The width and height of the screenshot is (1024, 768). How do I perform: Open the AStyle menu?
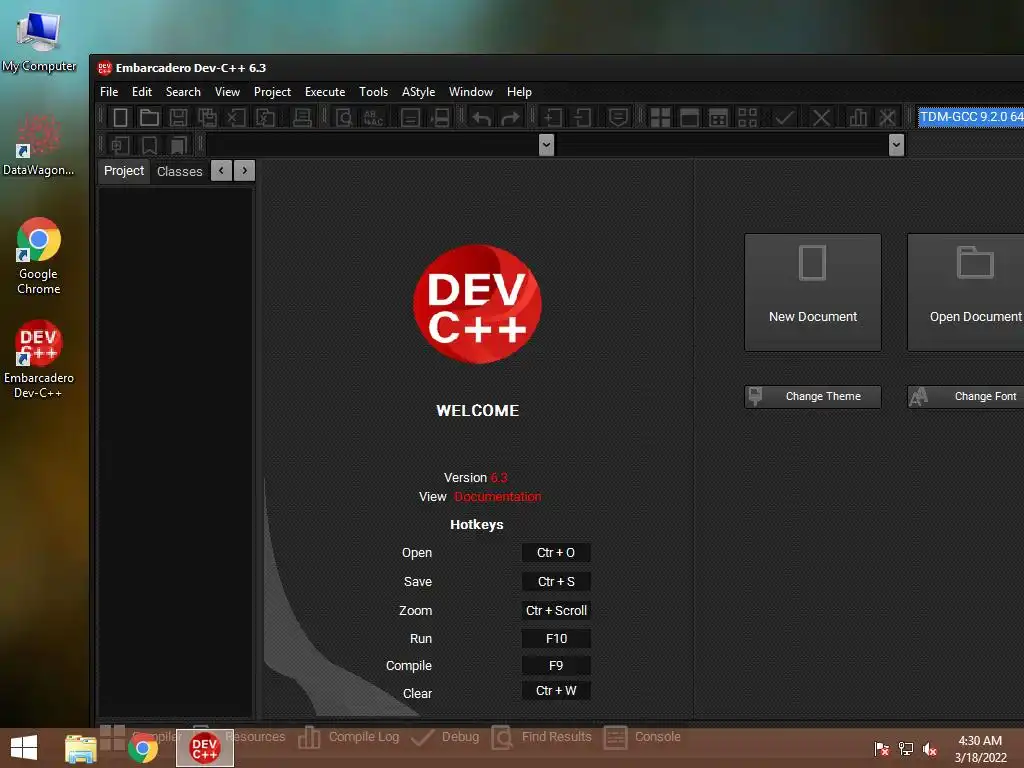pyautogui.click(x=419, y=92)
